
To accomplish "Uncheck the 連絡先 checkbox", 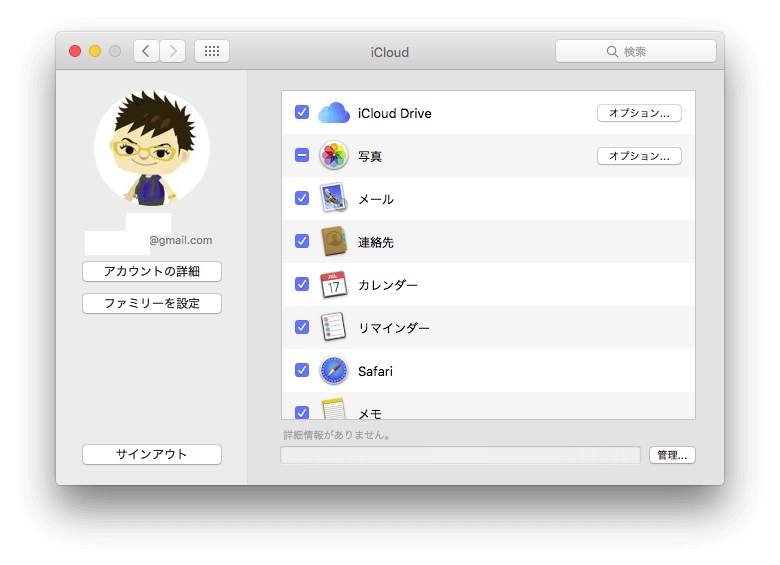I will coord(302,241).
